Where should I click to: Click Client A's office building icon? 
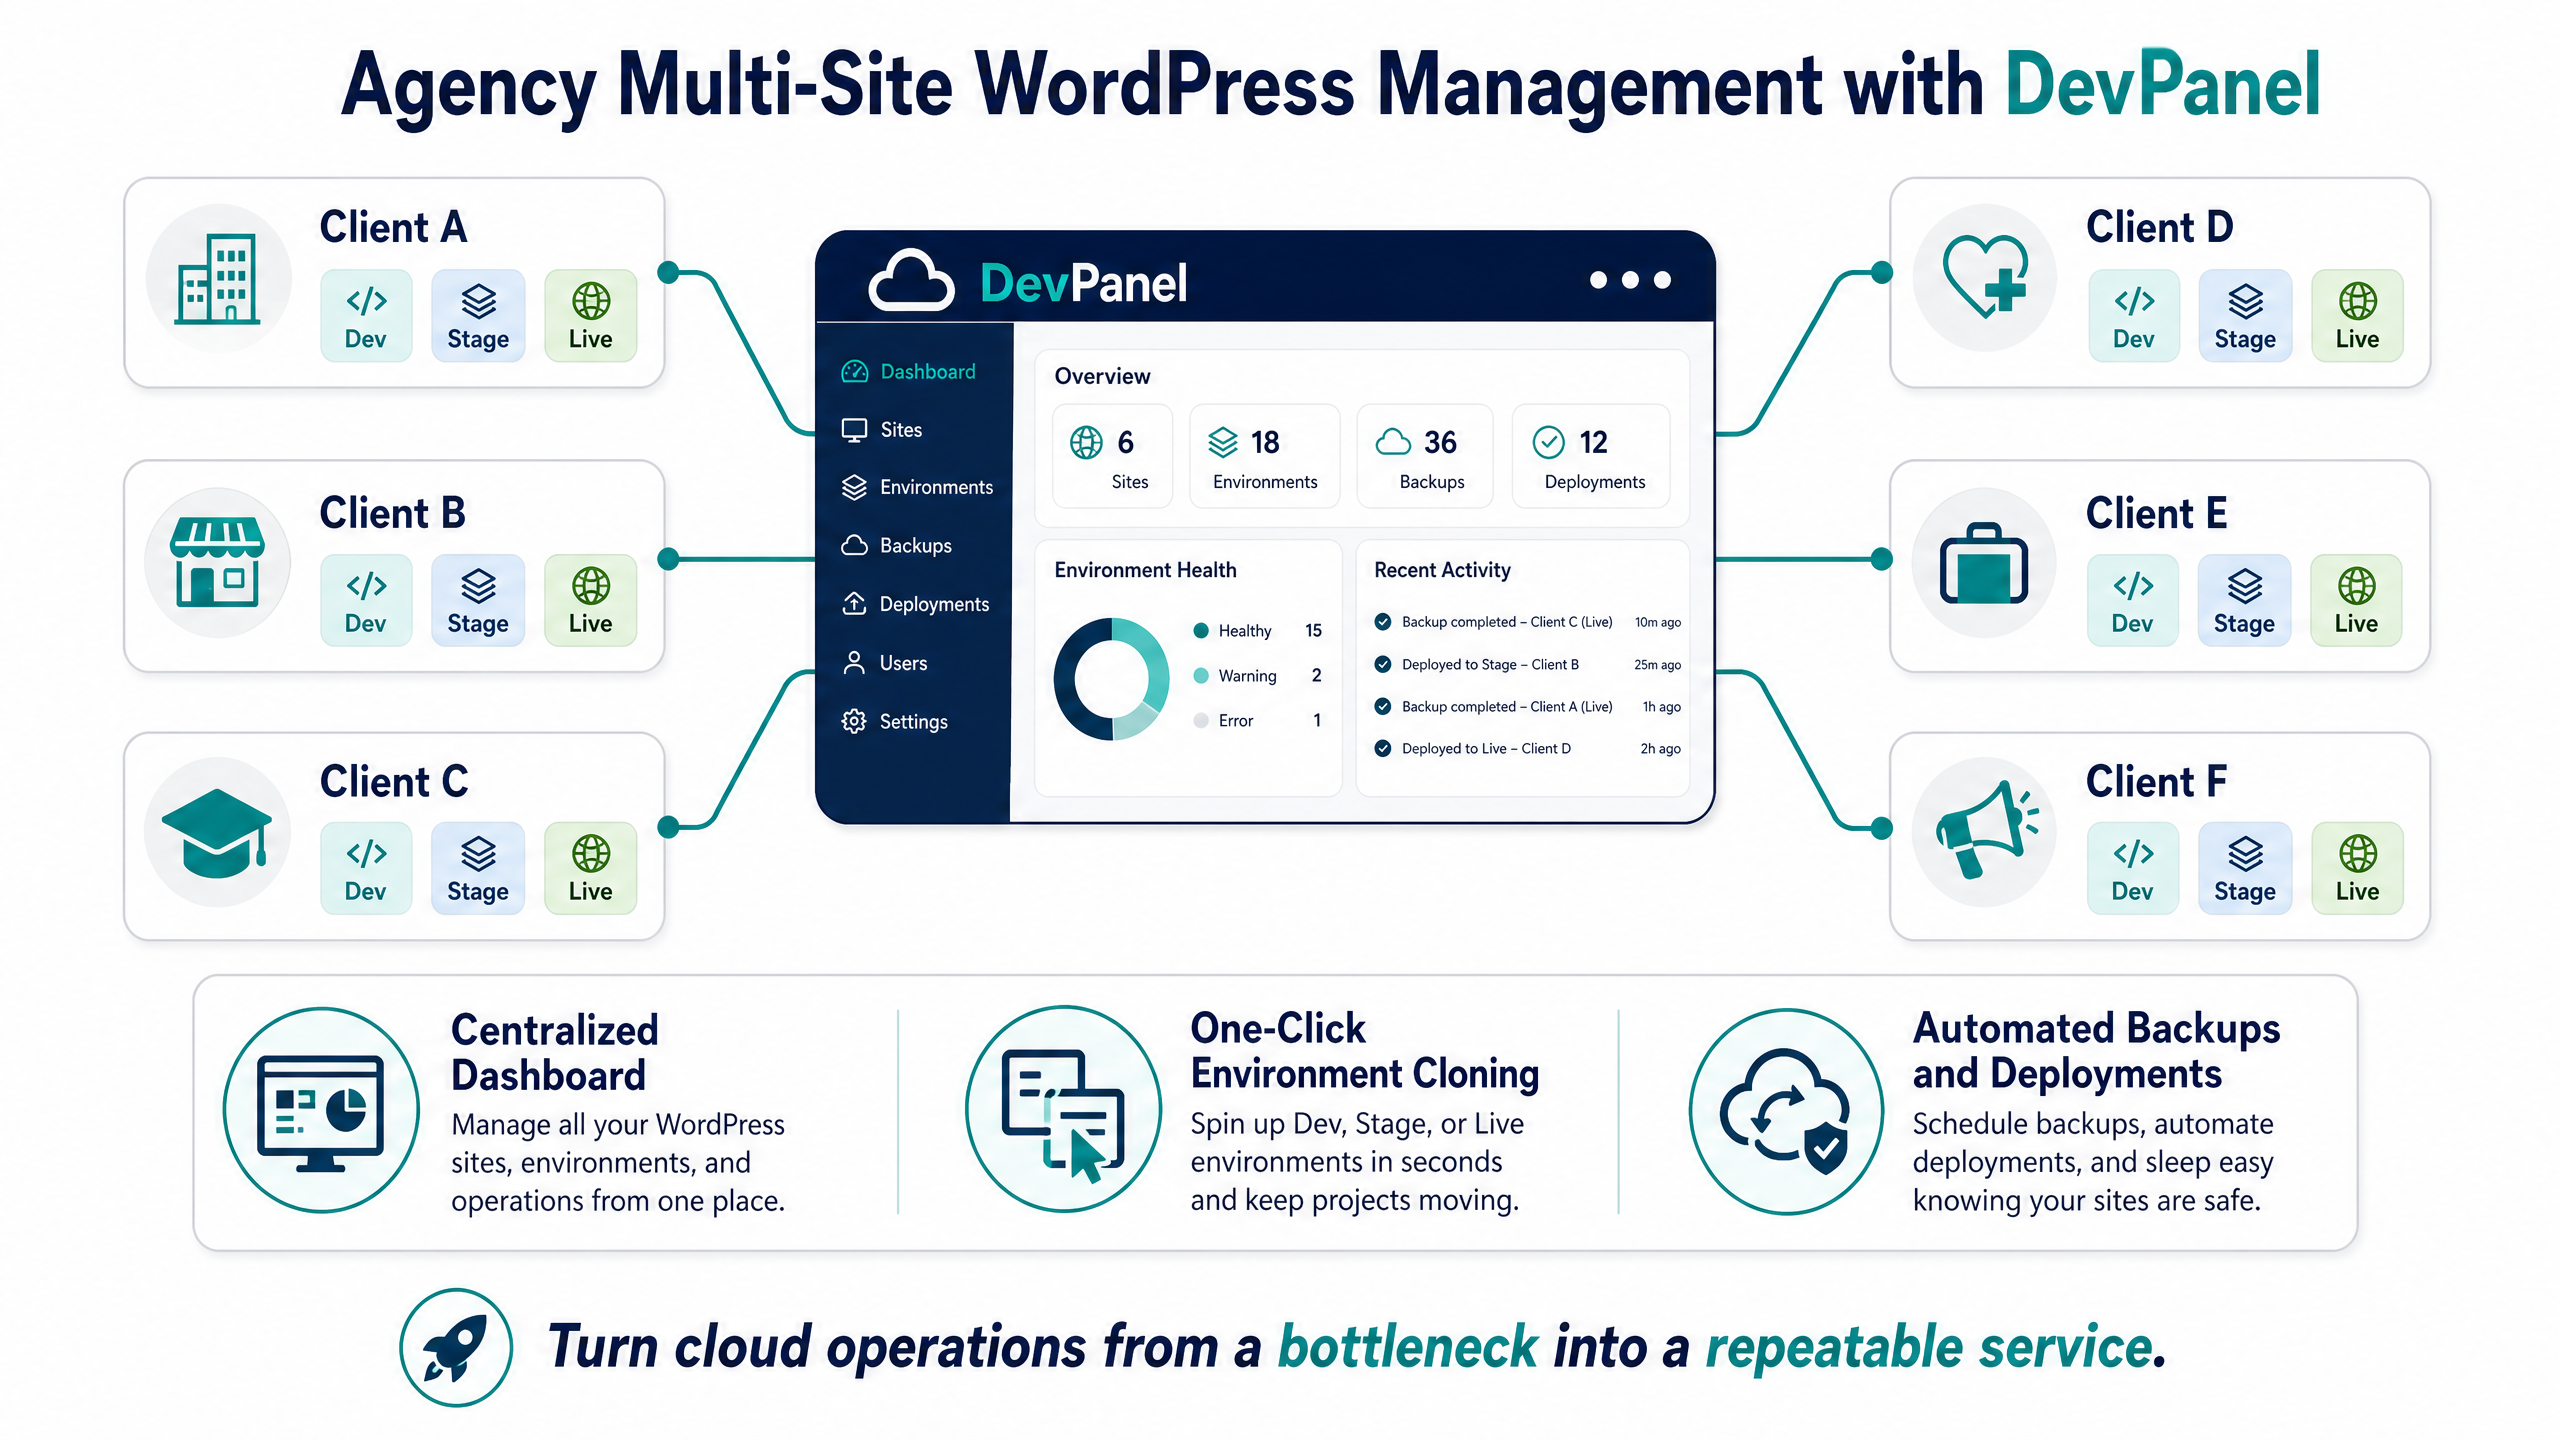tap(218, 279)
